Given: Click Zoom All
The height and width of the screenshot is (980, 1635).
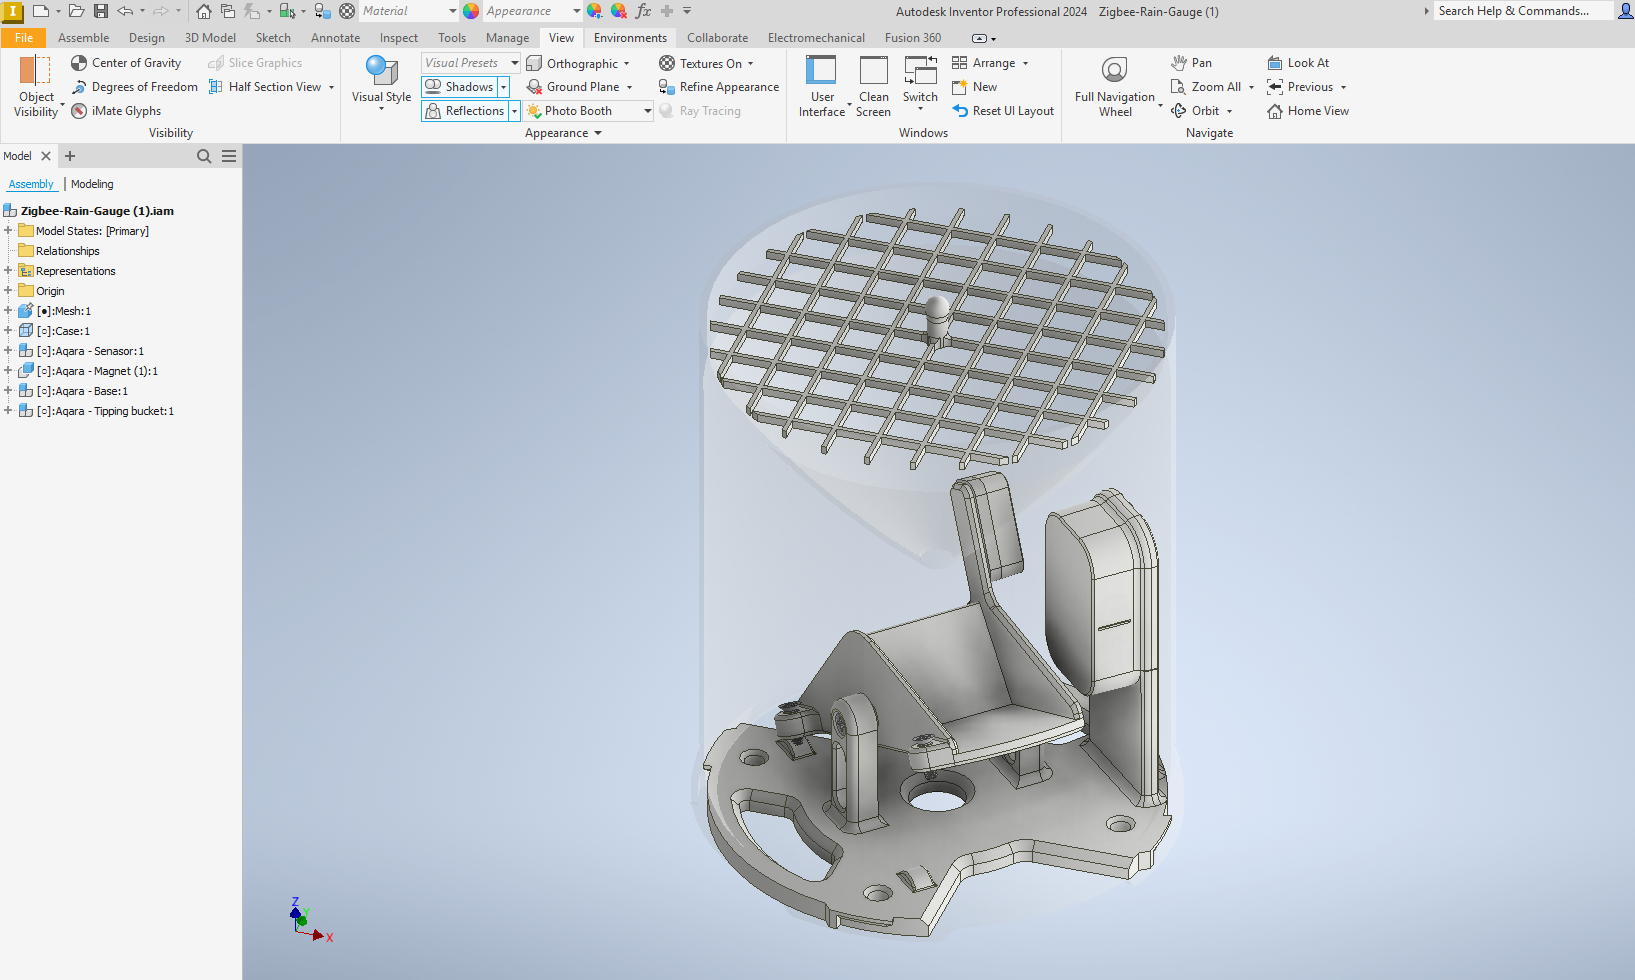Looking at the screenshot, I should pyautogui.click(x=1206, y=87).
